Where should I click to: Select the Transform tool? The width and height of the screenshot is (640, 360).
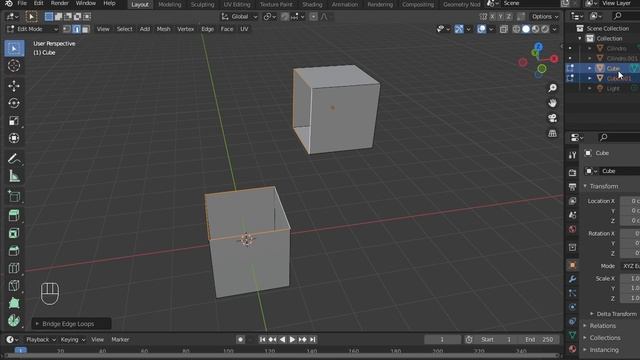coord(14,138)
